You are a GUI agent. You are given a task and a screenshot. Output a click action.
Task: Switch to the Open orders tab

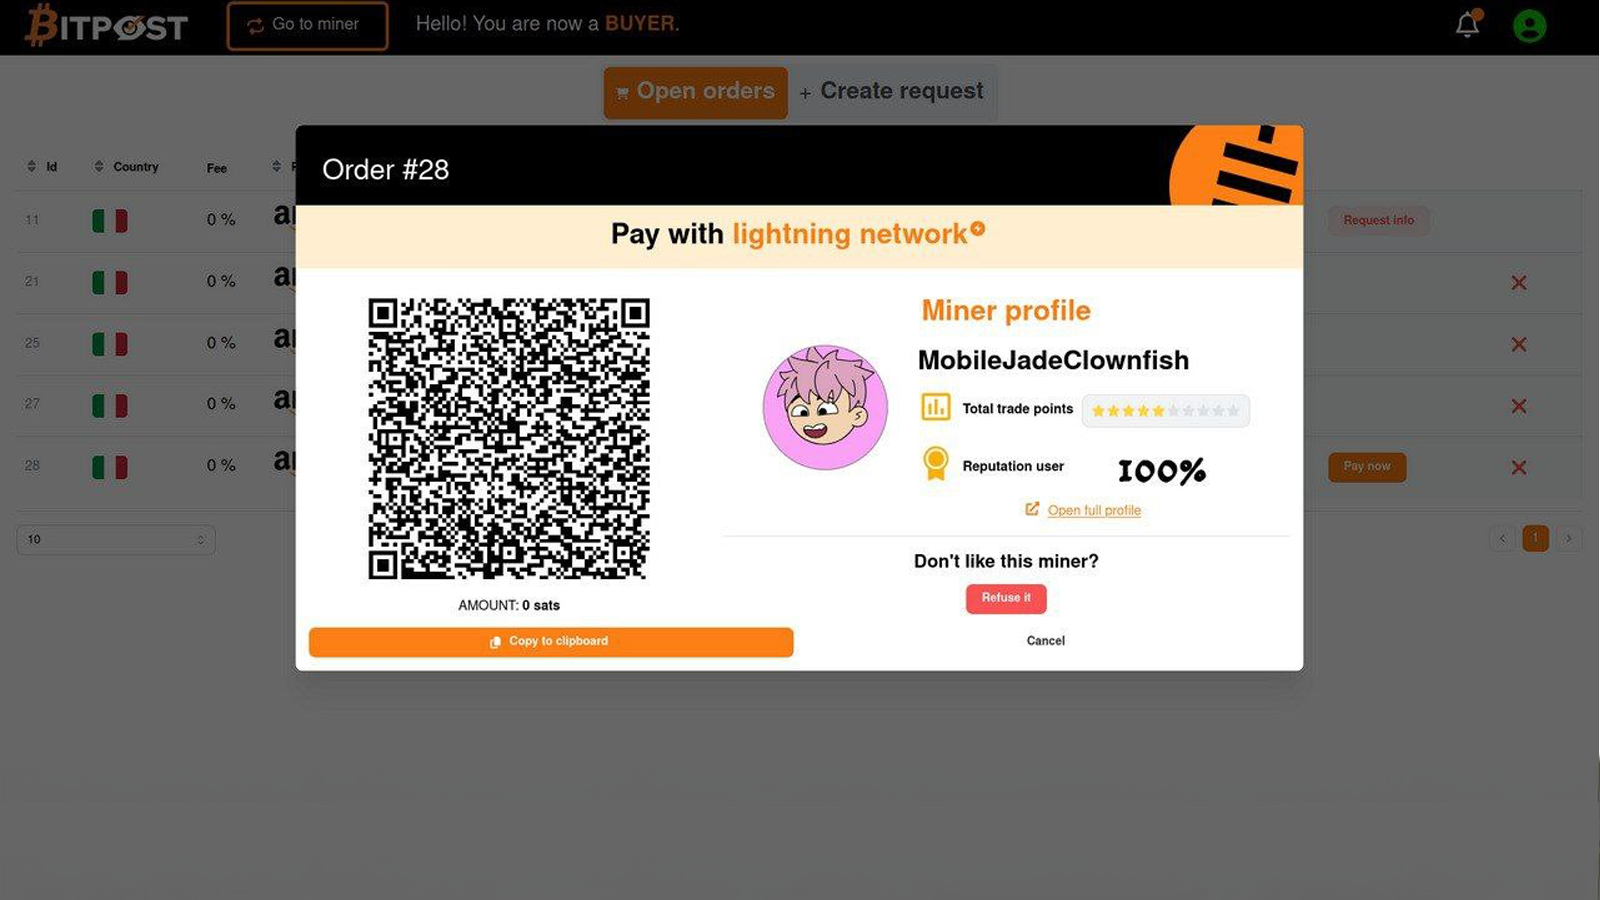coord(696,92)
